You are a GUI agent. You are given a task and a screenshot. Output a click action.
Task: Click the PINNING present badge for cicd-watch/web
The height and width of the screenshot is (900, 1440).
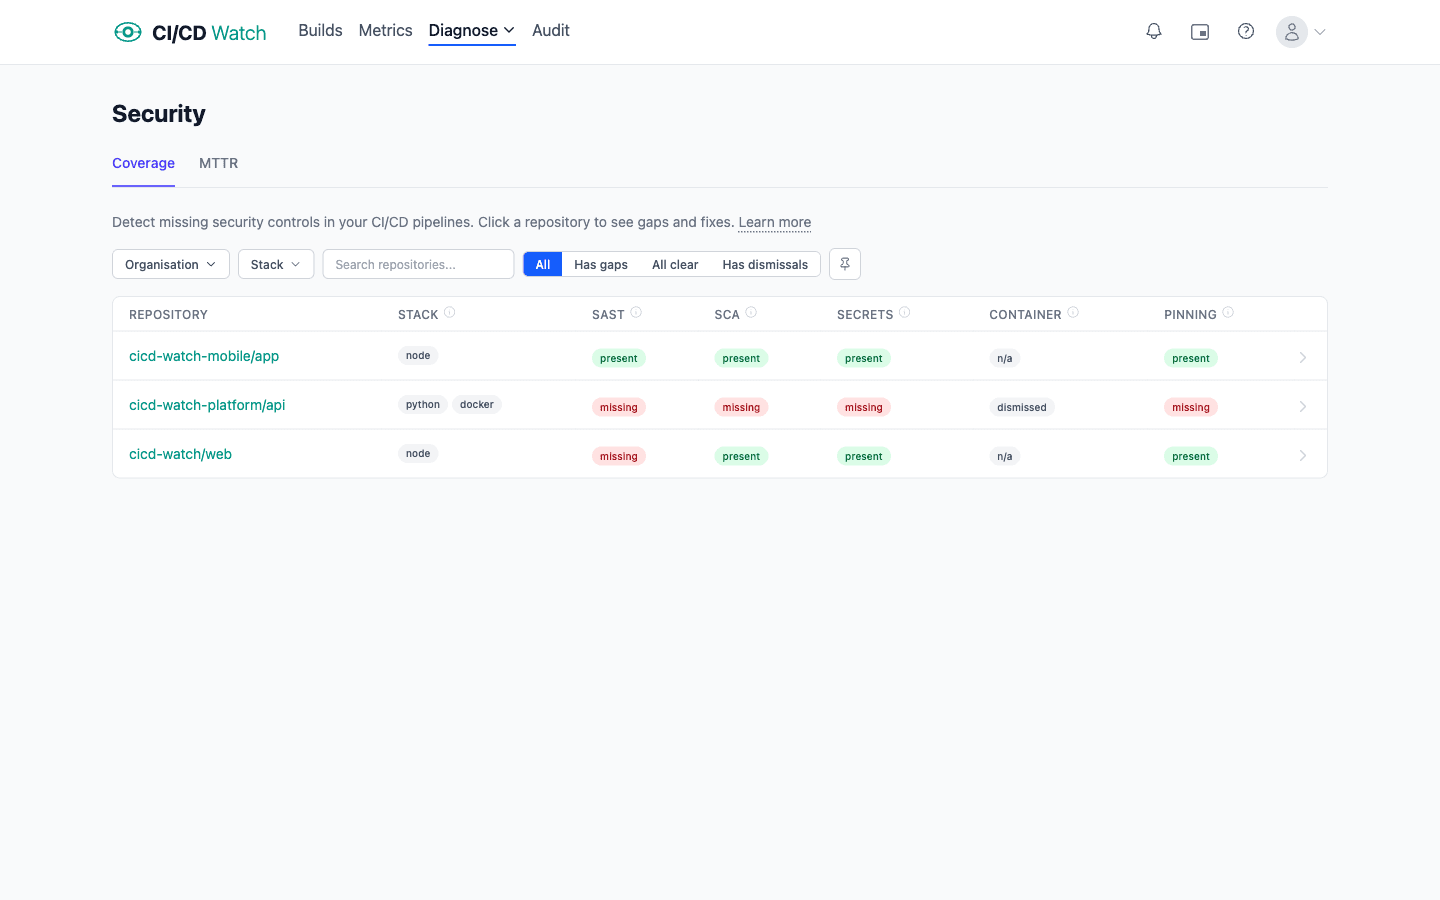(1191, 456)
